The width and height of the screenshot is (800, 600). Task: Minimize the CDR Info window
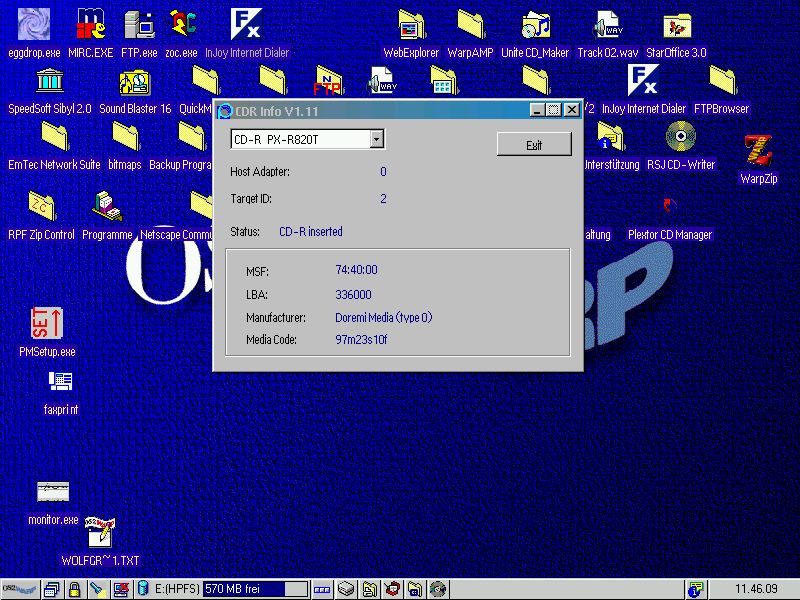536,110
